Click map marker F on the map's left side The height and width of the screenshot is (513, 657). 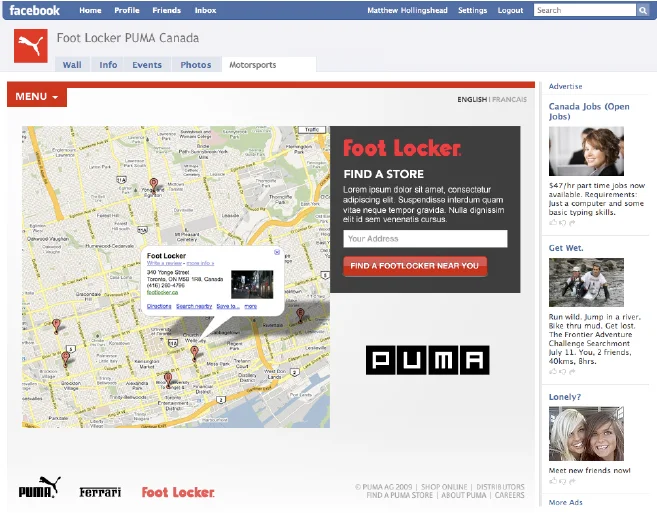coord(56,326)
